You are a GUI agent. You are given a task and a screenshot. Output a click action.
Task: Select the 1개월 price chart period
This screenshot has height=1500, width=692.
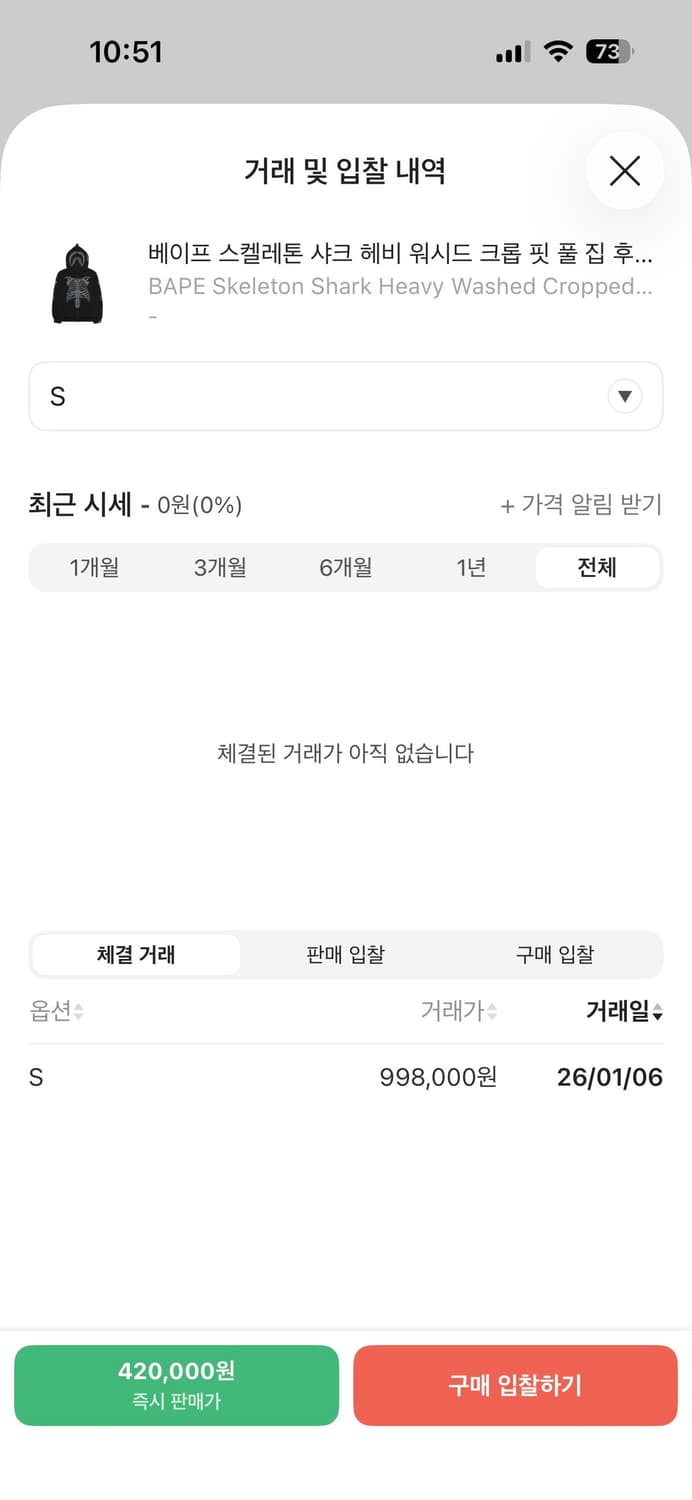[94, 567]
